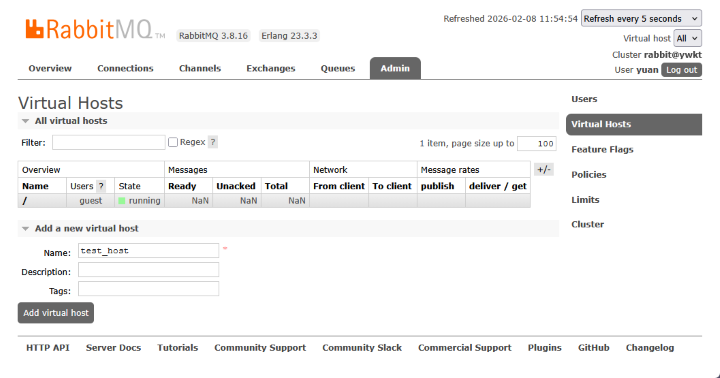Select the Admin tab
720x378 pixels.
coord(395,68)
